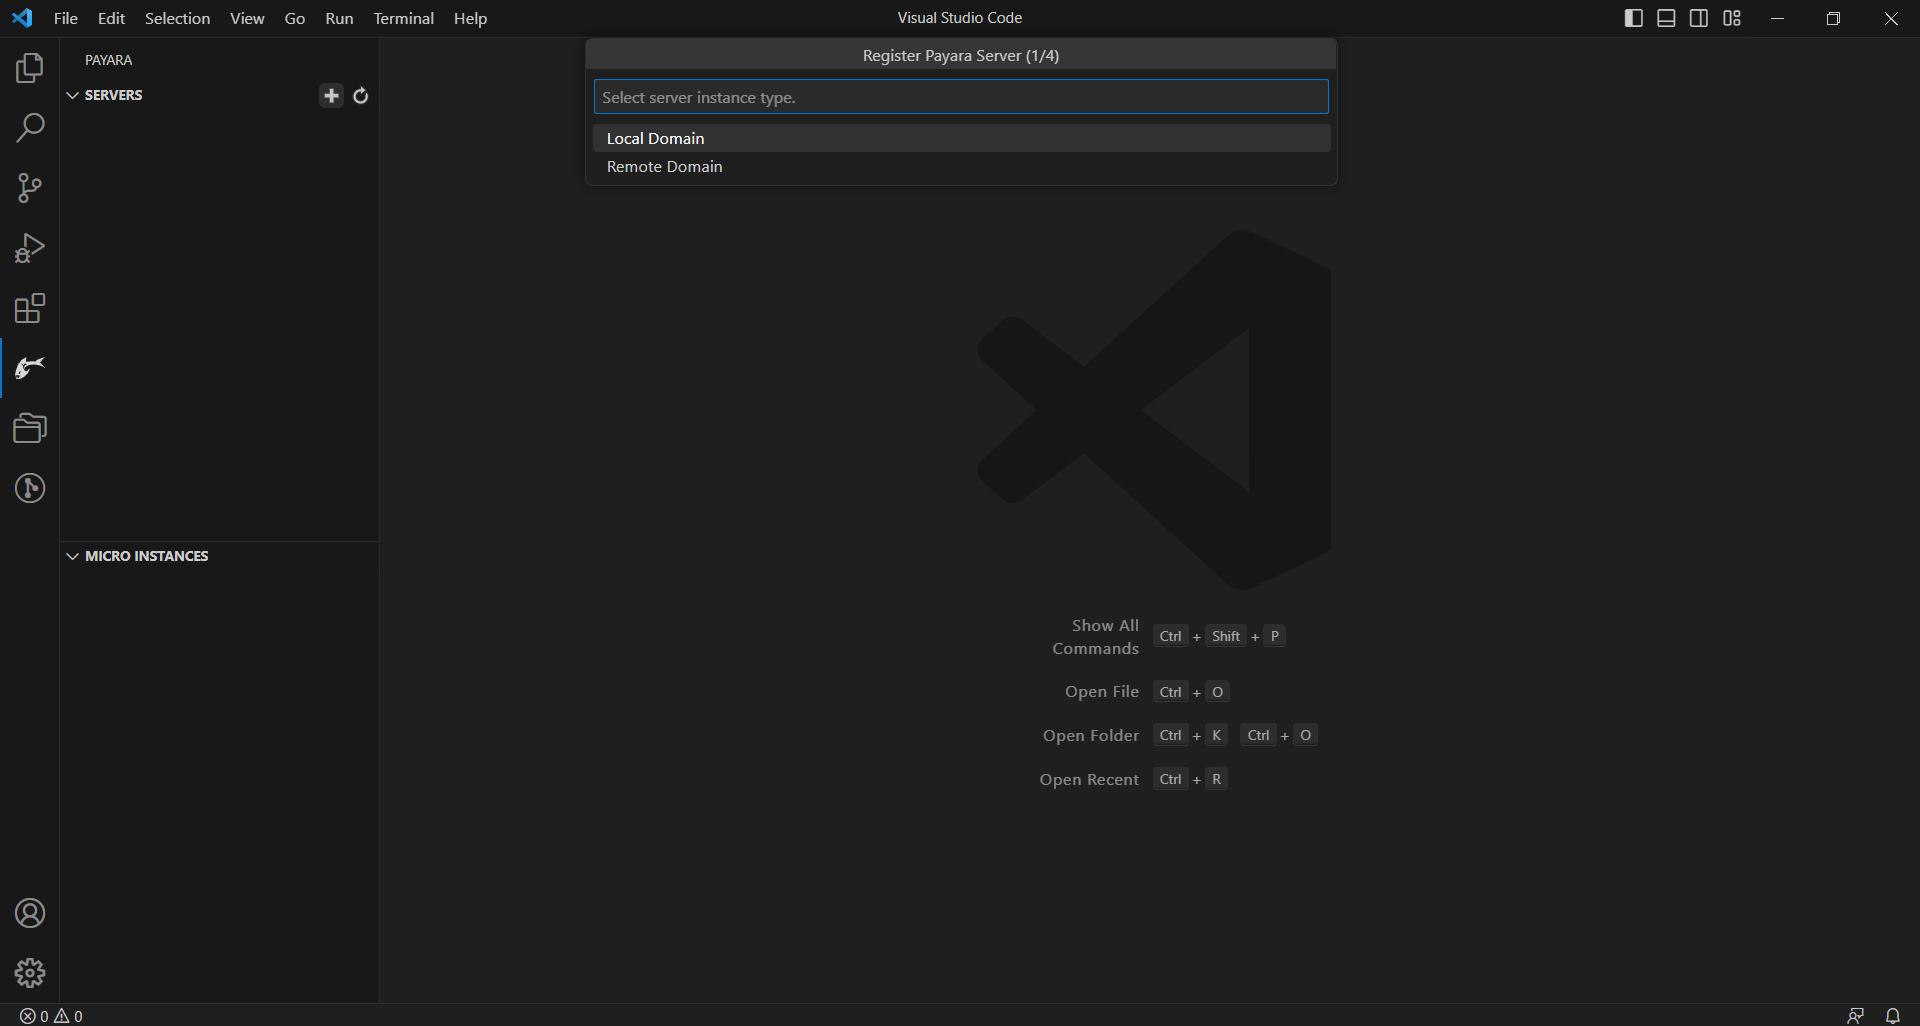The width and height of the screenshot is (1920, 1026).
Task: Open the Run and Debug view
Action: 30,248
